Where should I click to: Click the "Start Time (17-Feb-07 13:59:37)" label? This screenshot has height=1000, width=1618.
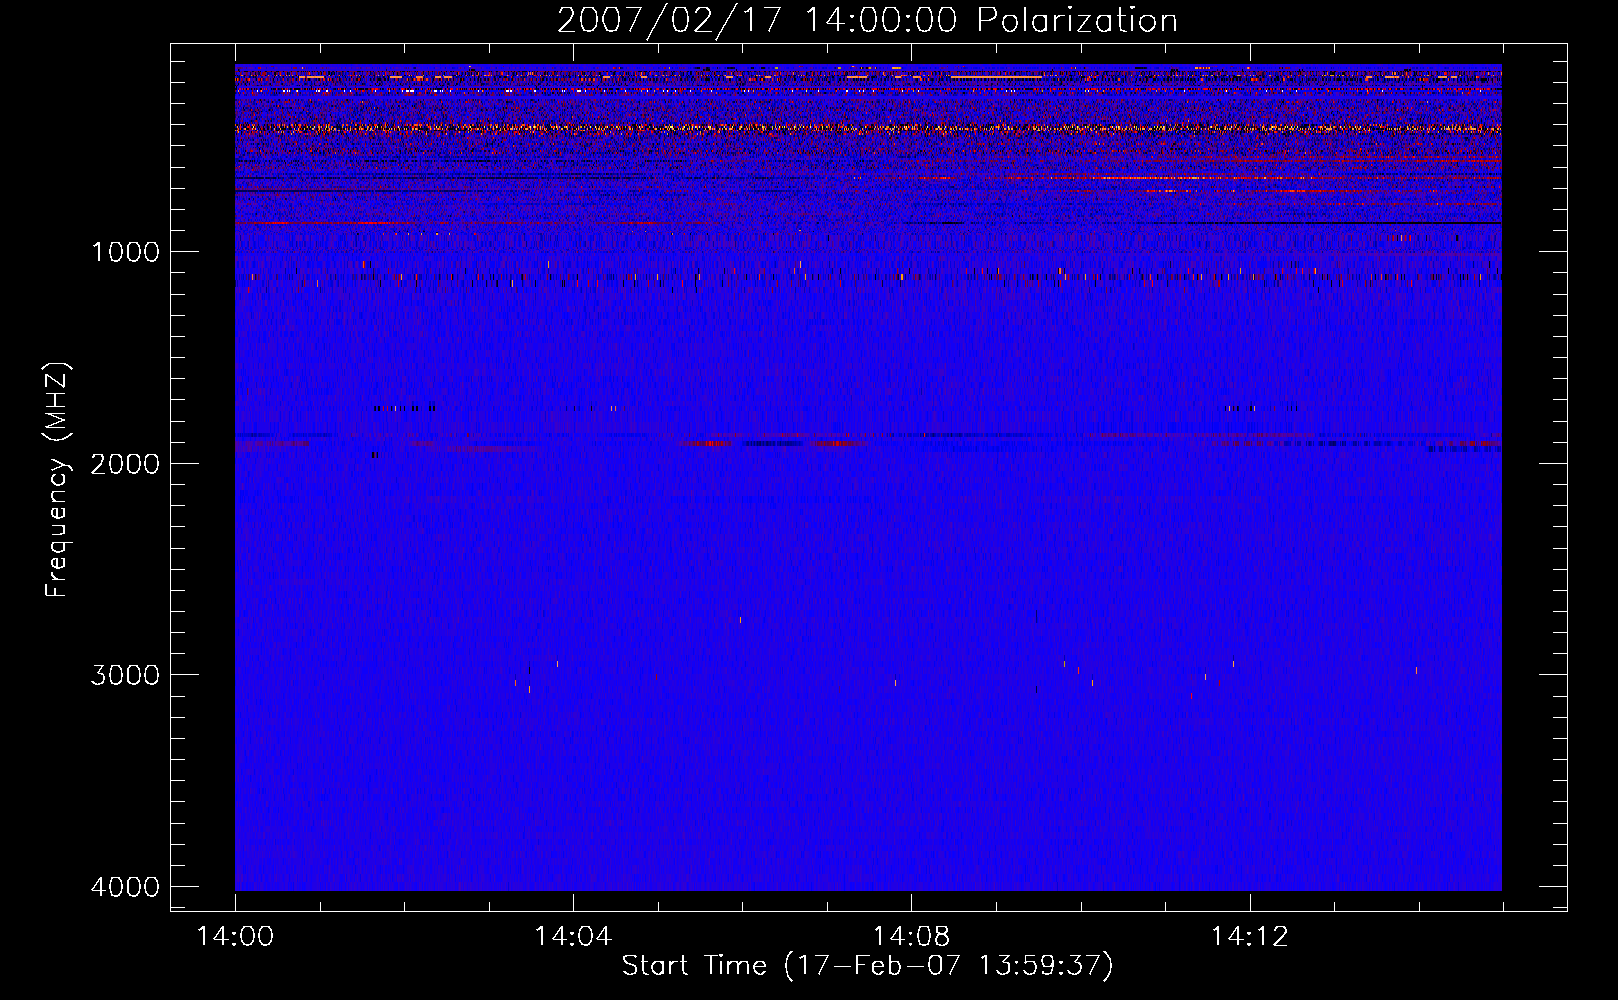867,966
